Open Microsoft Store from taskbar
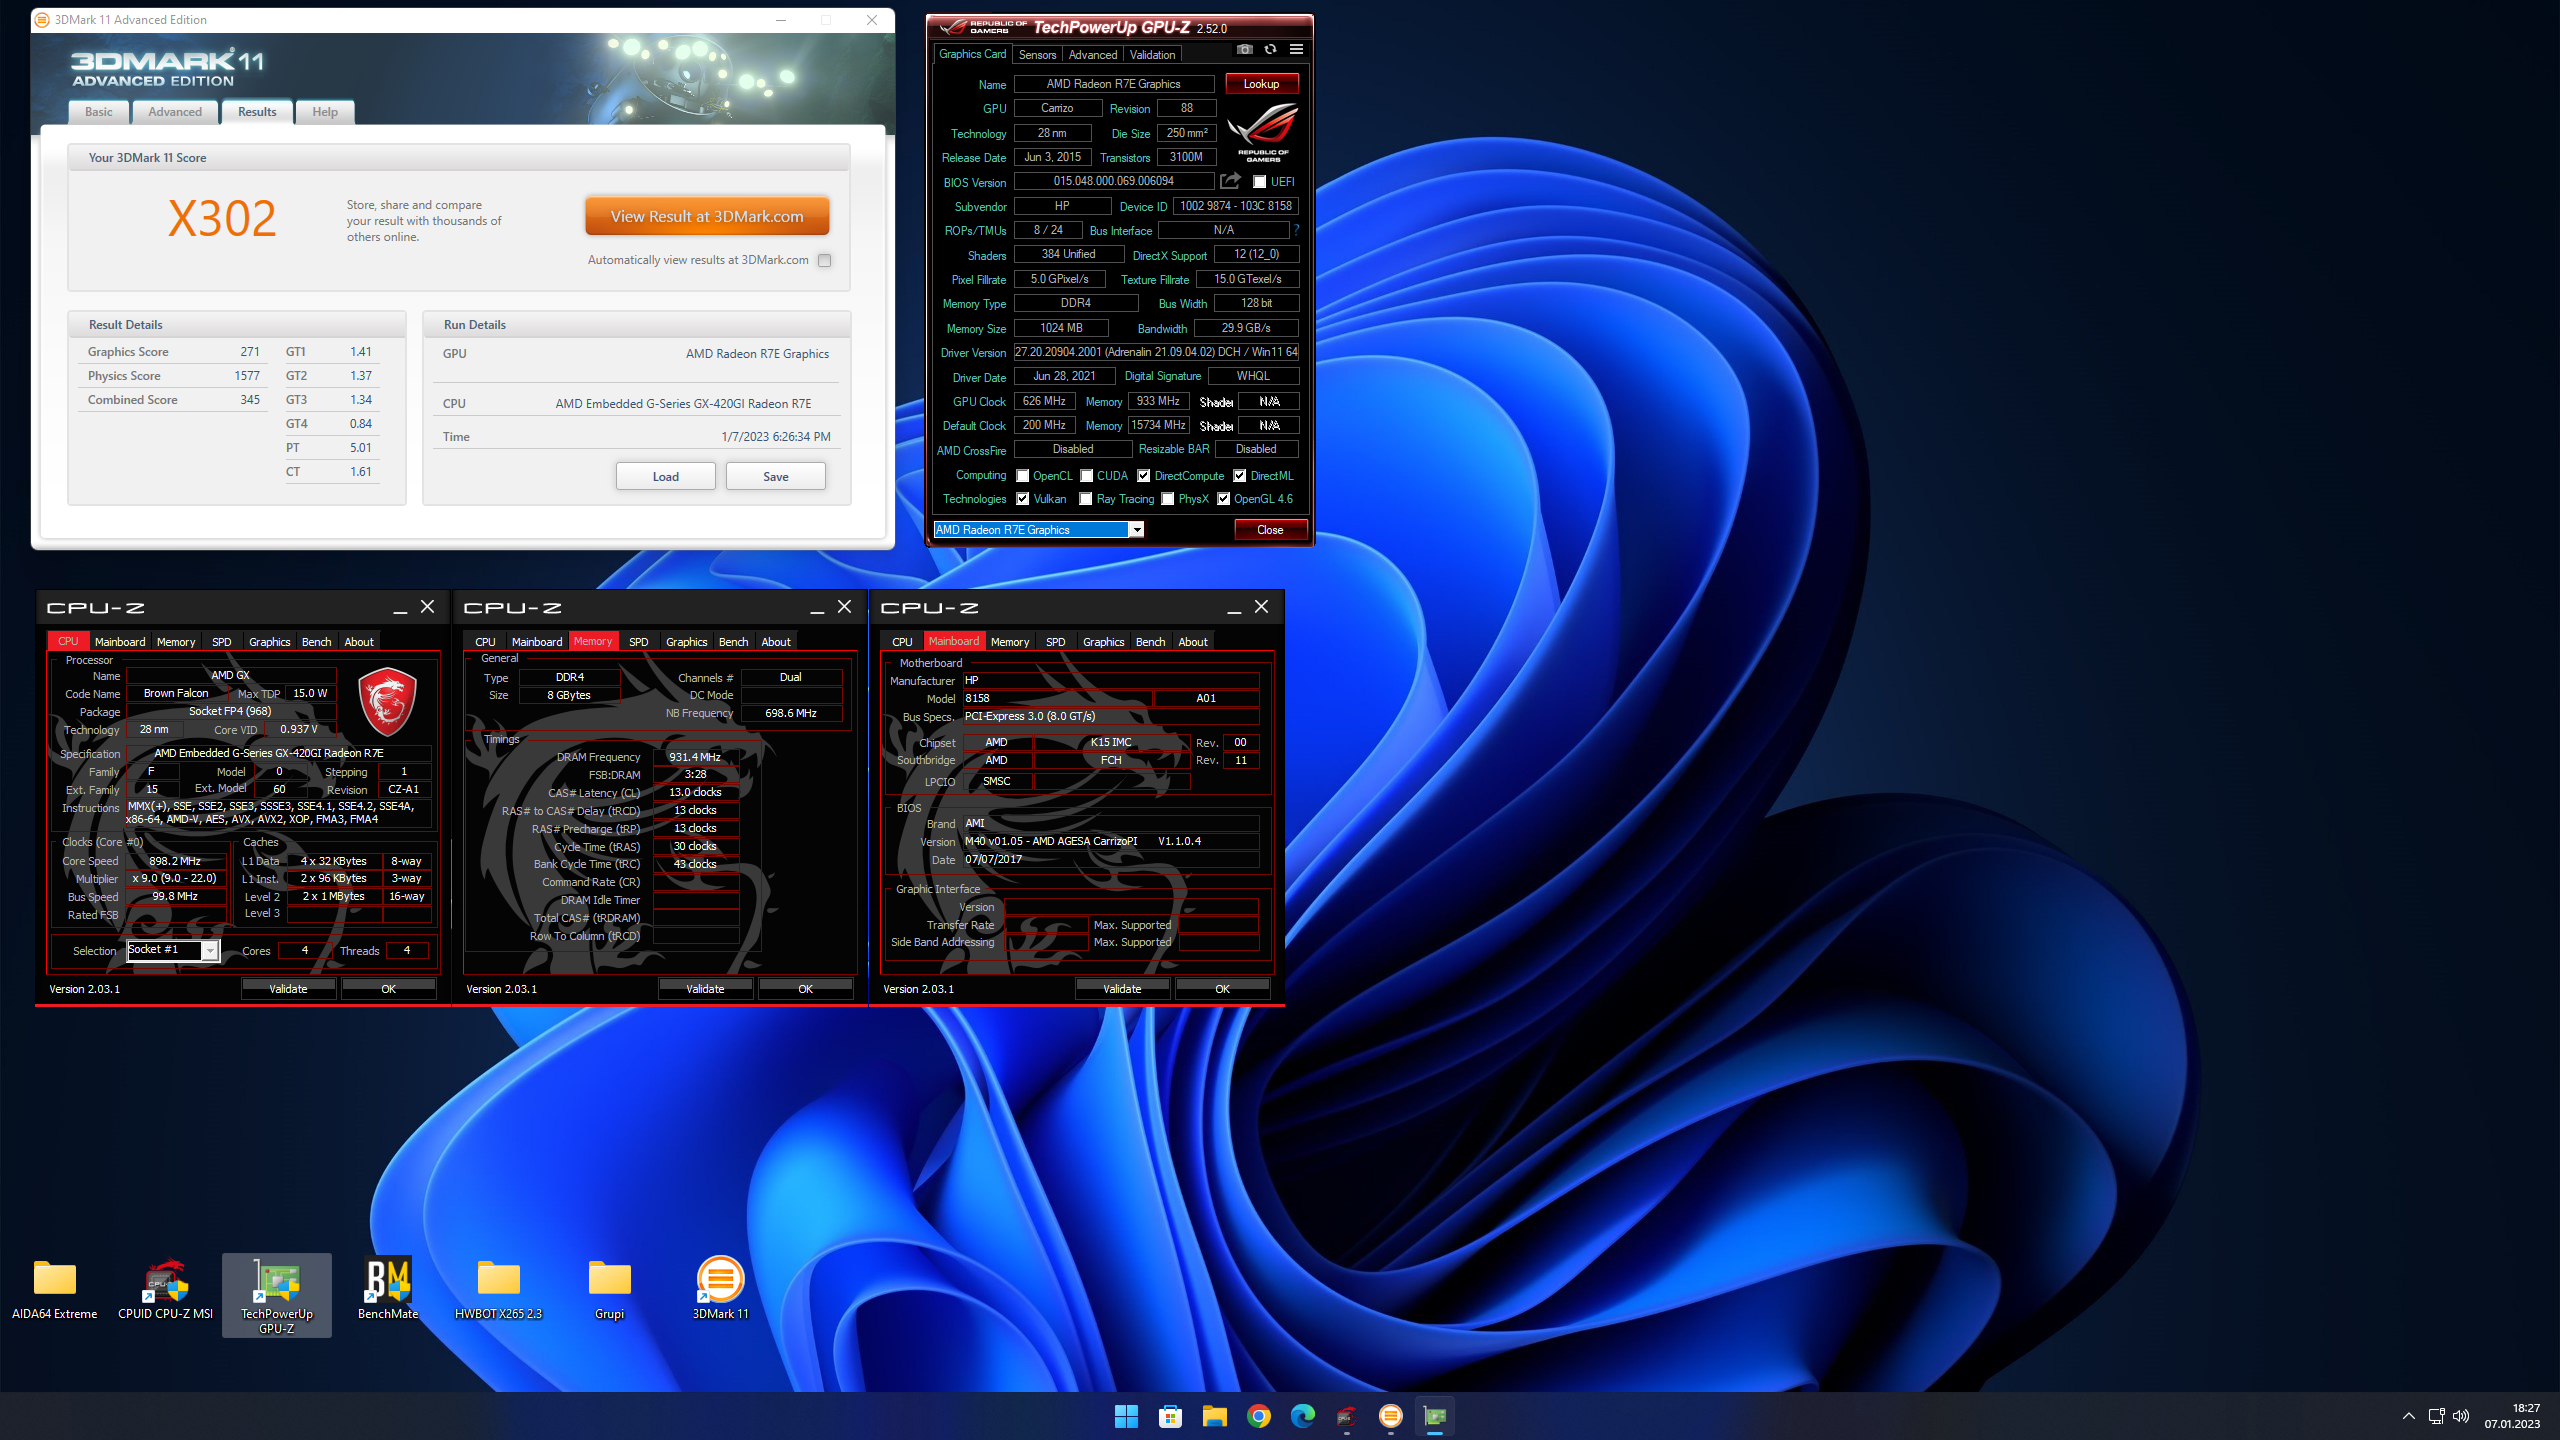The height and width of the screenshot is (1440, 2560). [x=1170, y=1416]
